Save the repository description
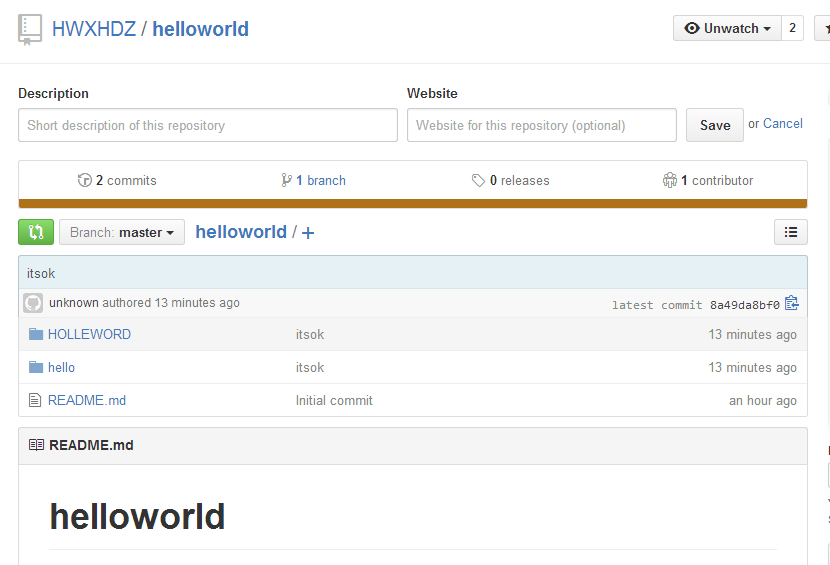The height and width of the screenshot is (565, 830). click(715, 125)
